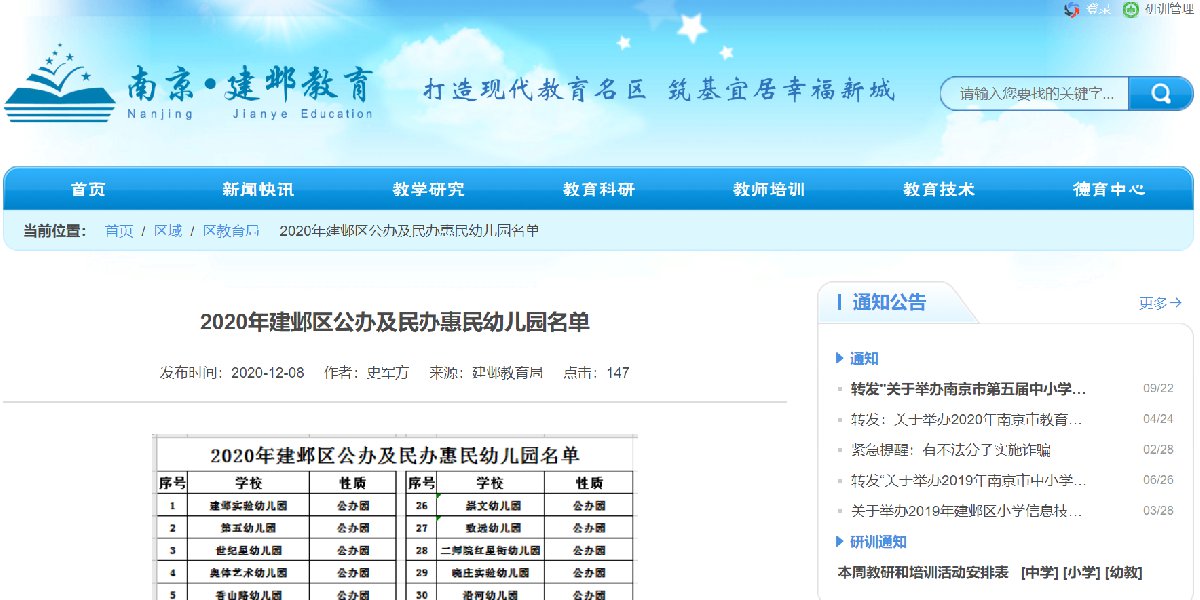Click the magnifying glass search button
The image size is (1200, 600).
pos(1160,94)
